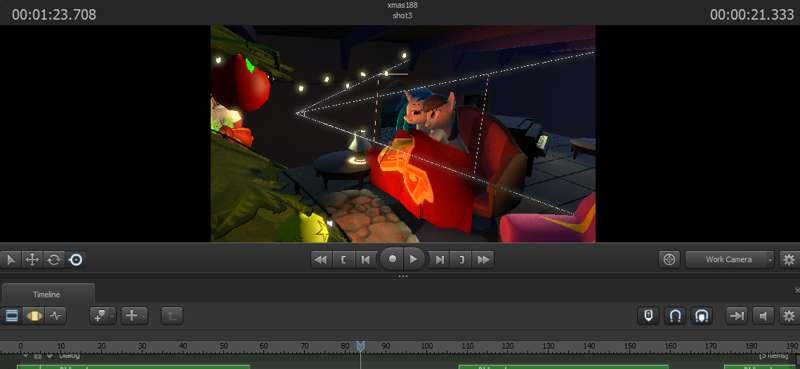This screenshot has height=369, width=800.
Task: Jump to previous clip bracket button
Action: click(343, 260)
